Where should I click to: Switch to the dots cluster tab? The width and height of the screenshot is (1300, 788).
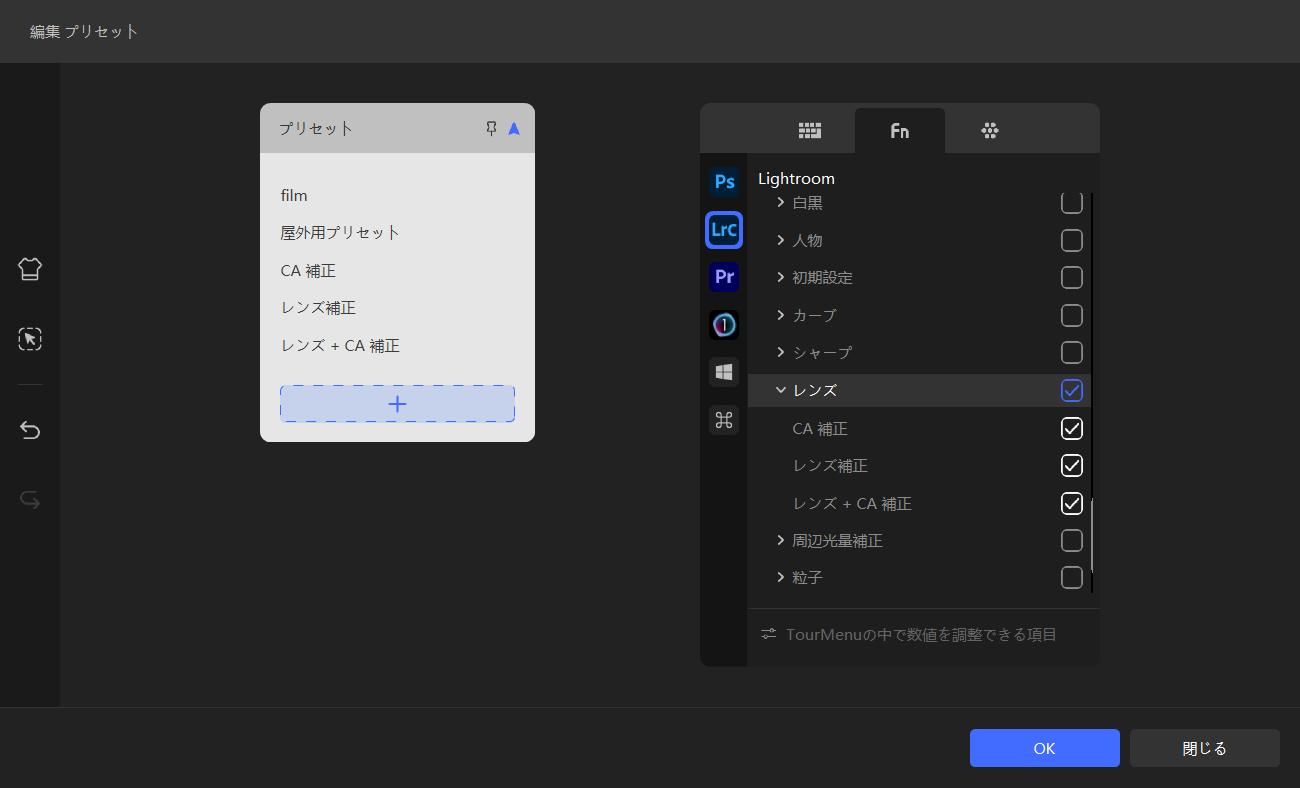(990, 131)
